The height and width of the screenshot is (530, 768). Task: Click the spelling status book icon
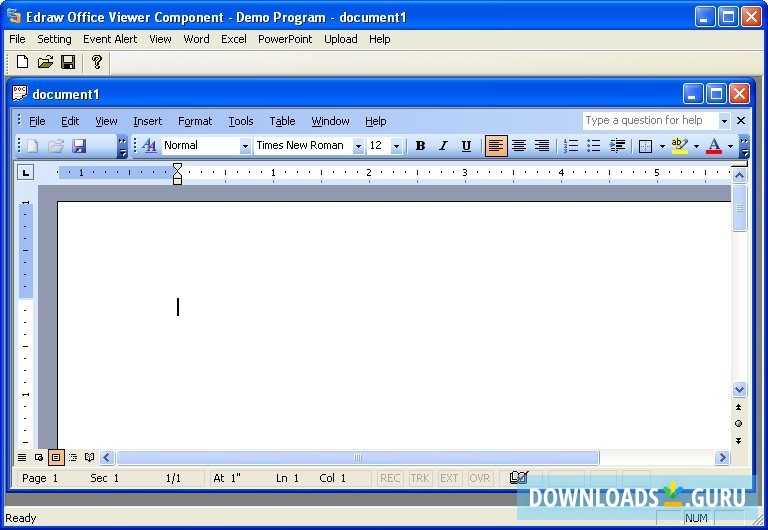click(x=519, y=478)
